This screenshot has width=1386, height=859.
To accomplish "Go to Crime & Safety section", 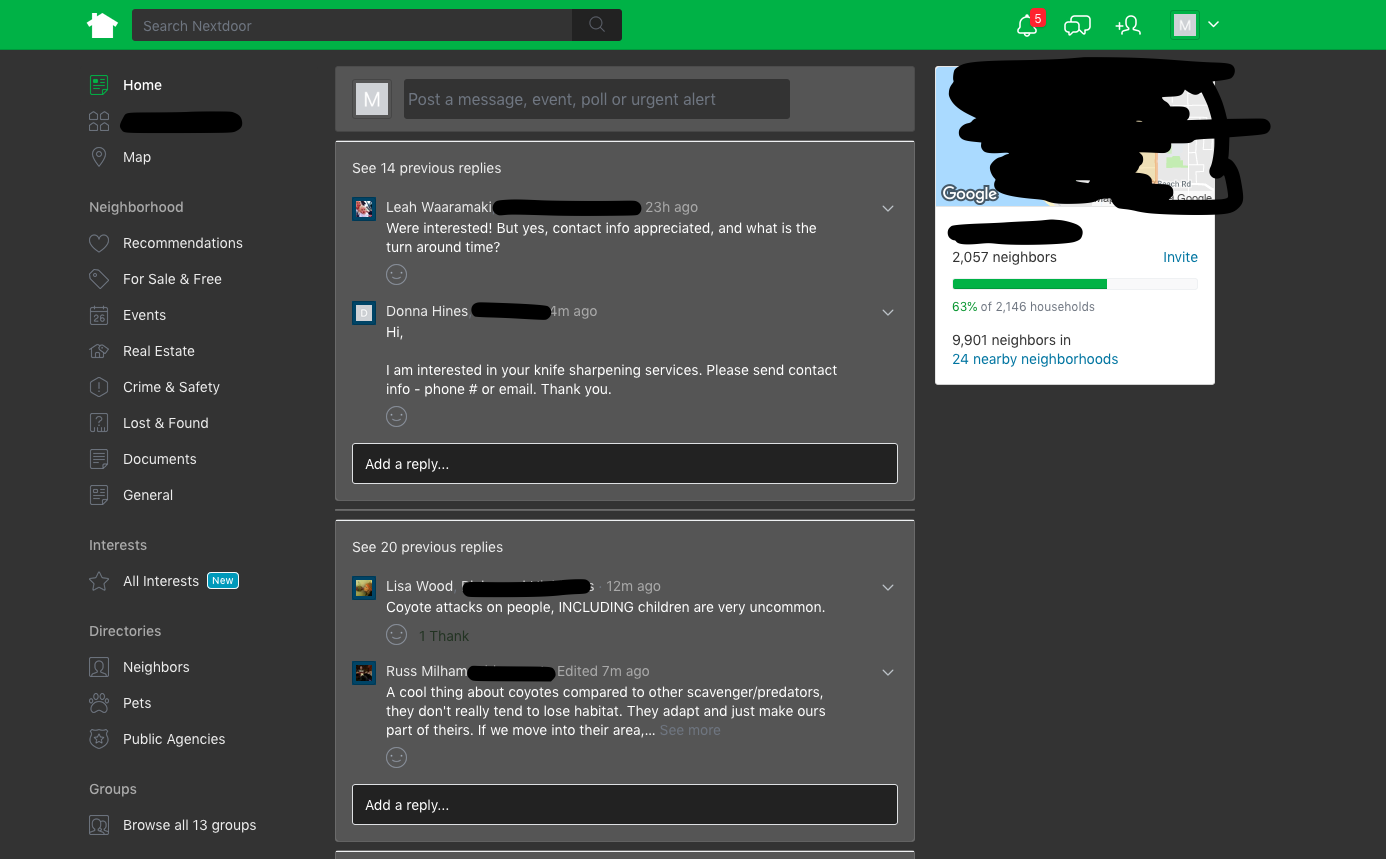I will pyautogui.click(x=171, y=387).
